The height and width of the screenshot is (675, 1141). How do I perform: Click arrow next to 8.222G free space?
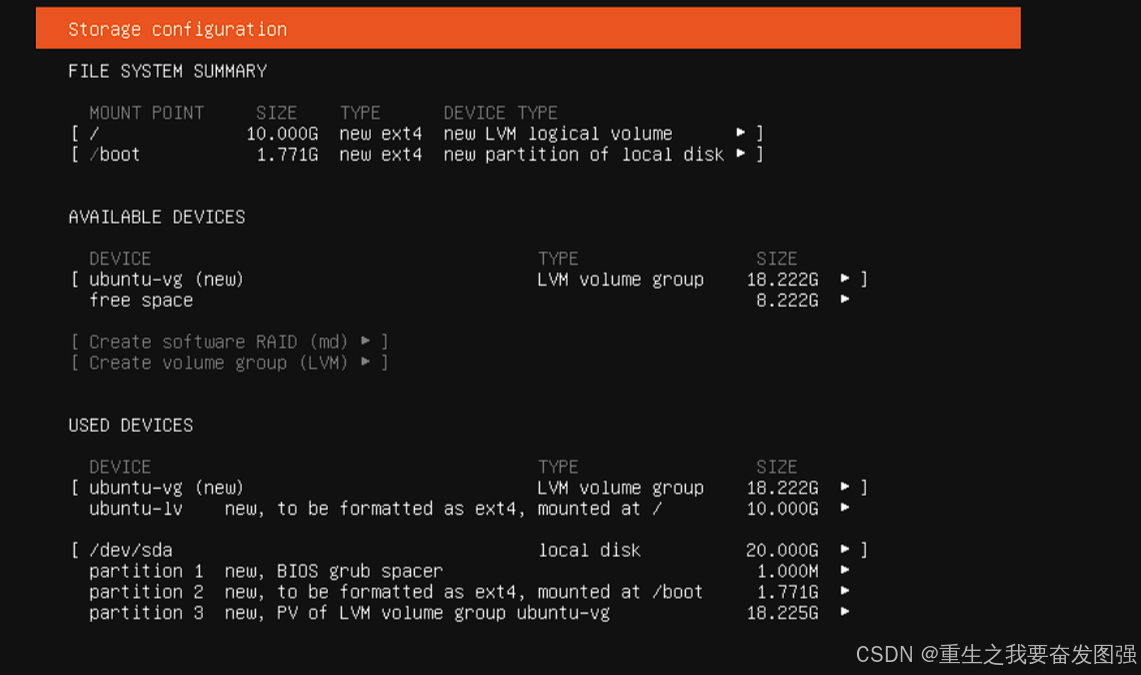[845, 300]
